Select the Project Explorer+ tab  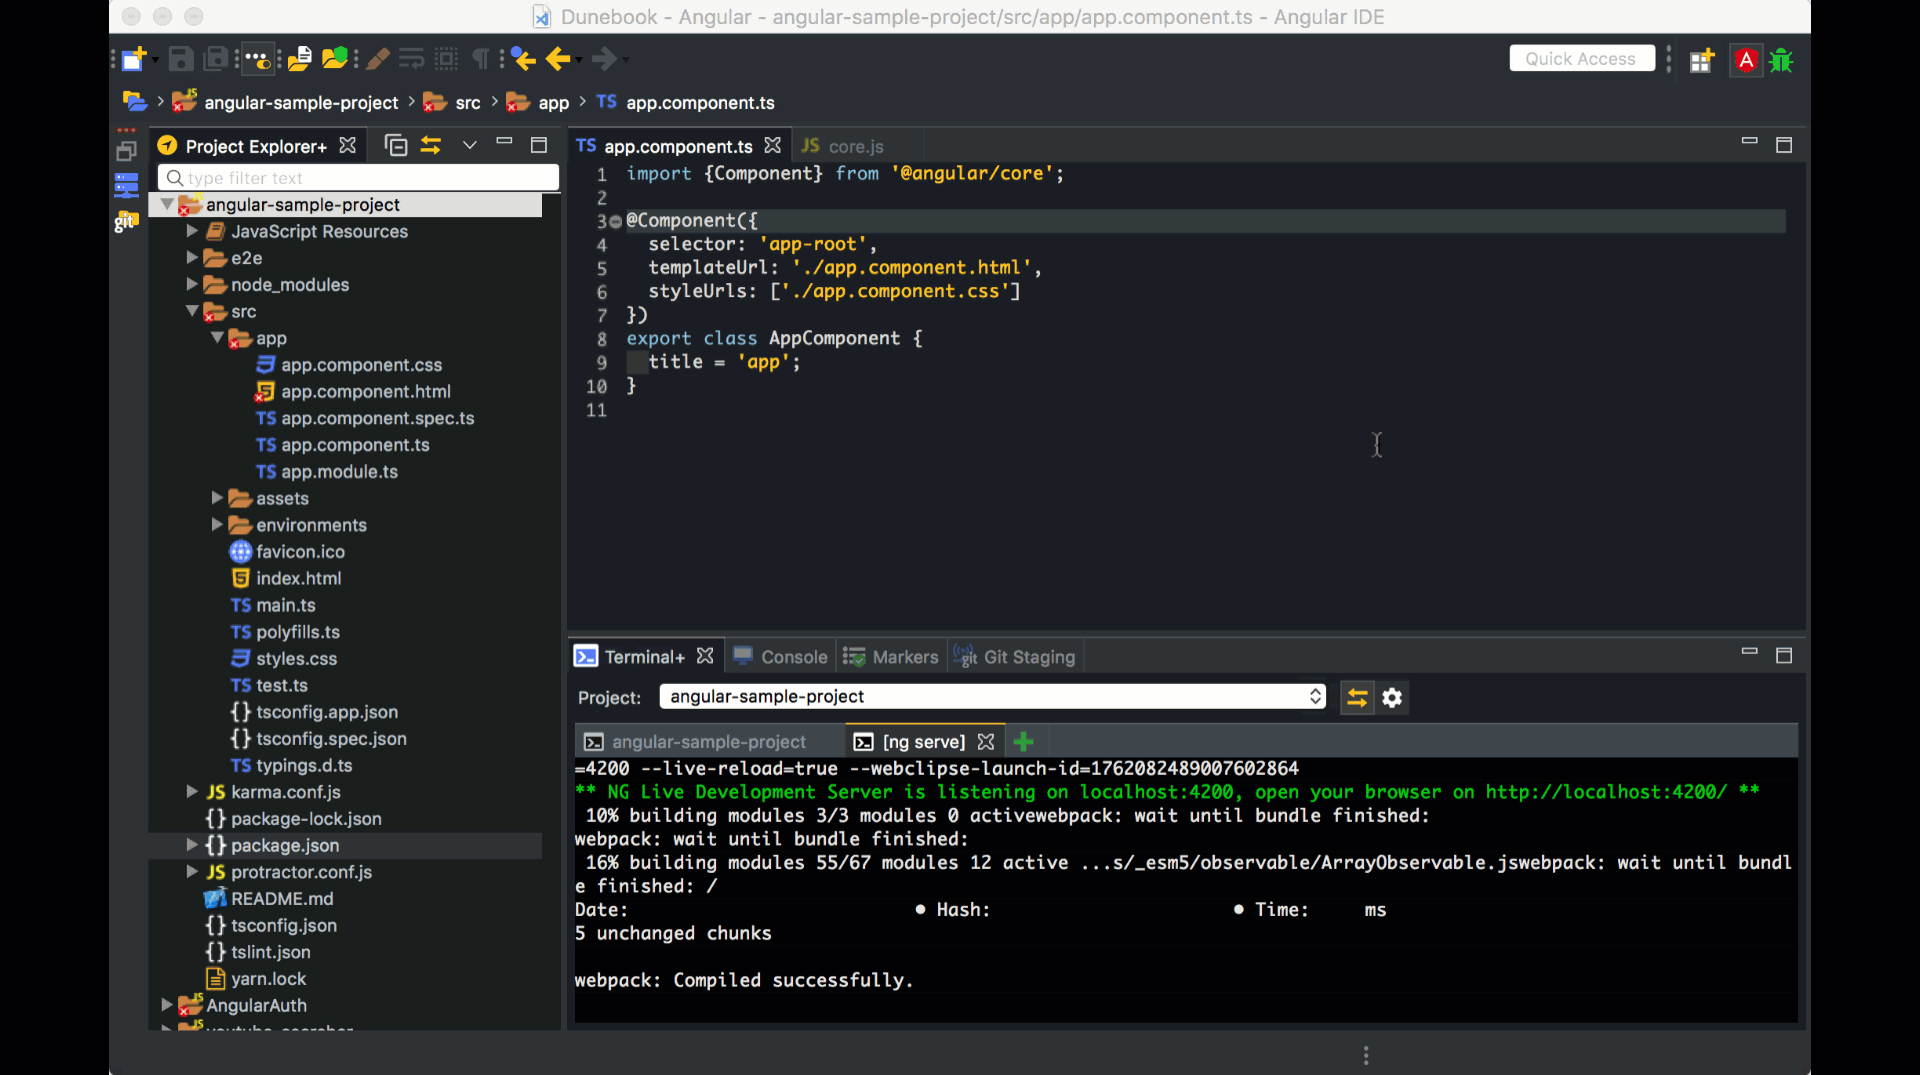click(x=256, y=146)
